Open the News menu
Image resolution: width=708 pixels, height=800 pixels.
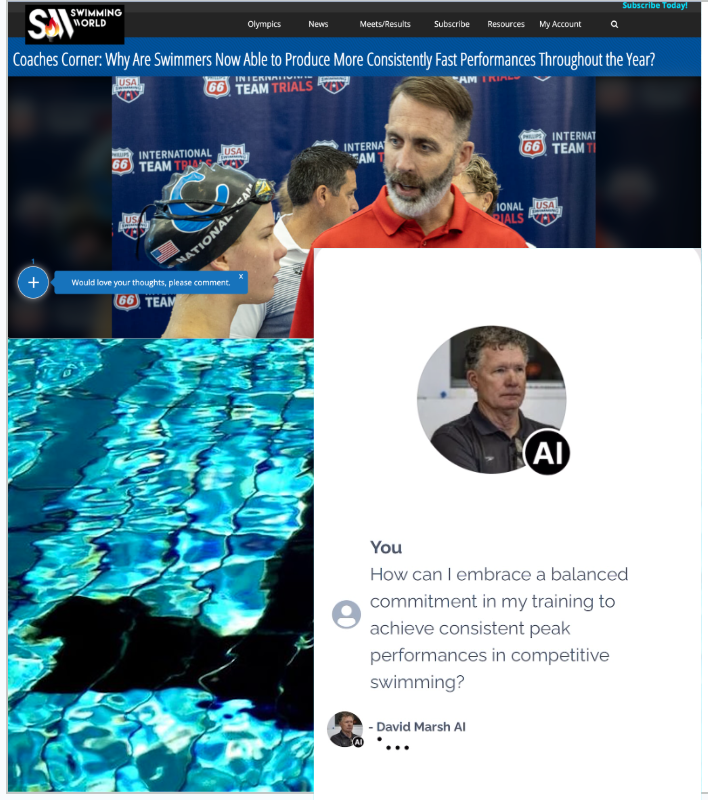(x=318, y=24)
